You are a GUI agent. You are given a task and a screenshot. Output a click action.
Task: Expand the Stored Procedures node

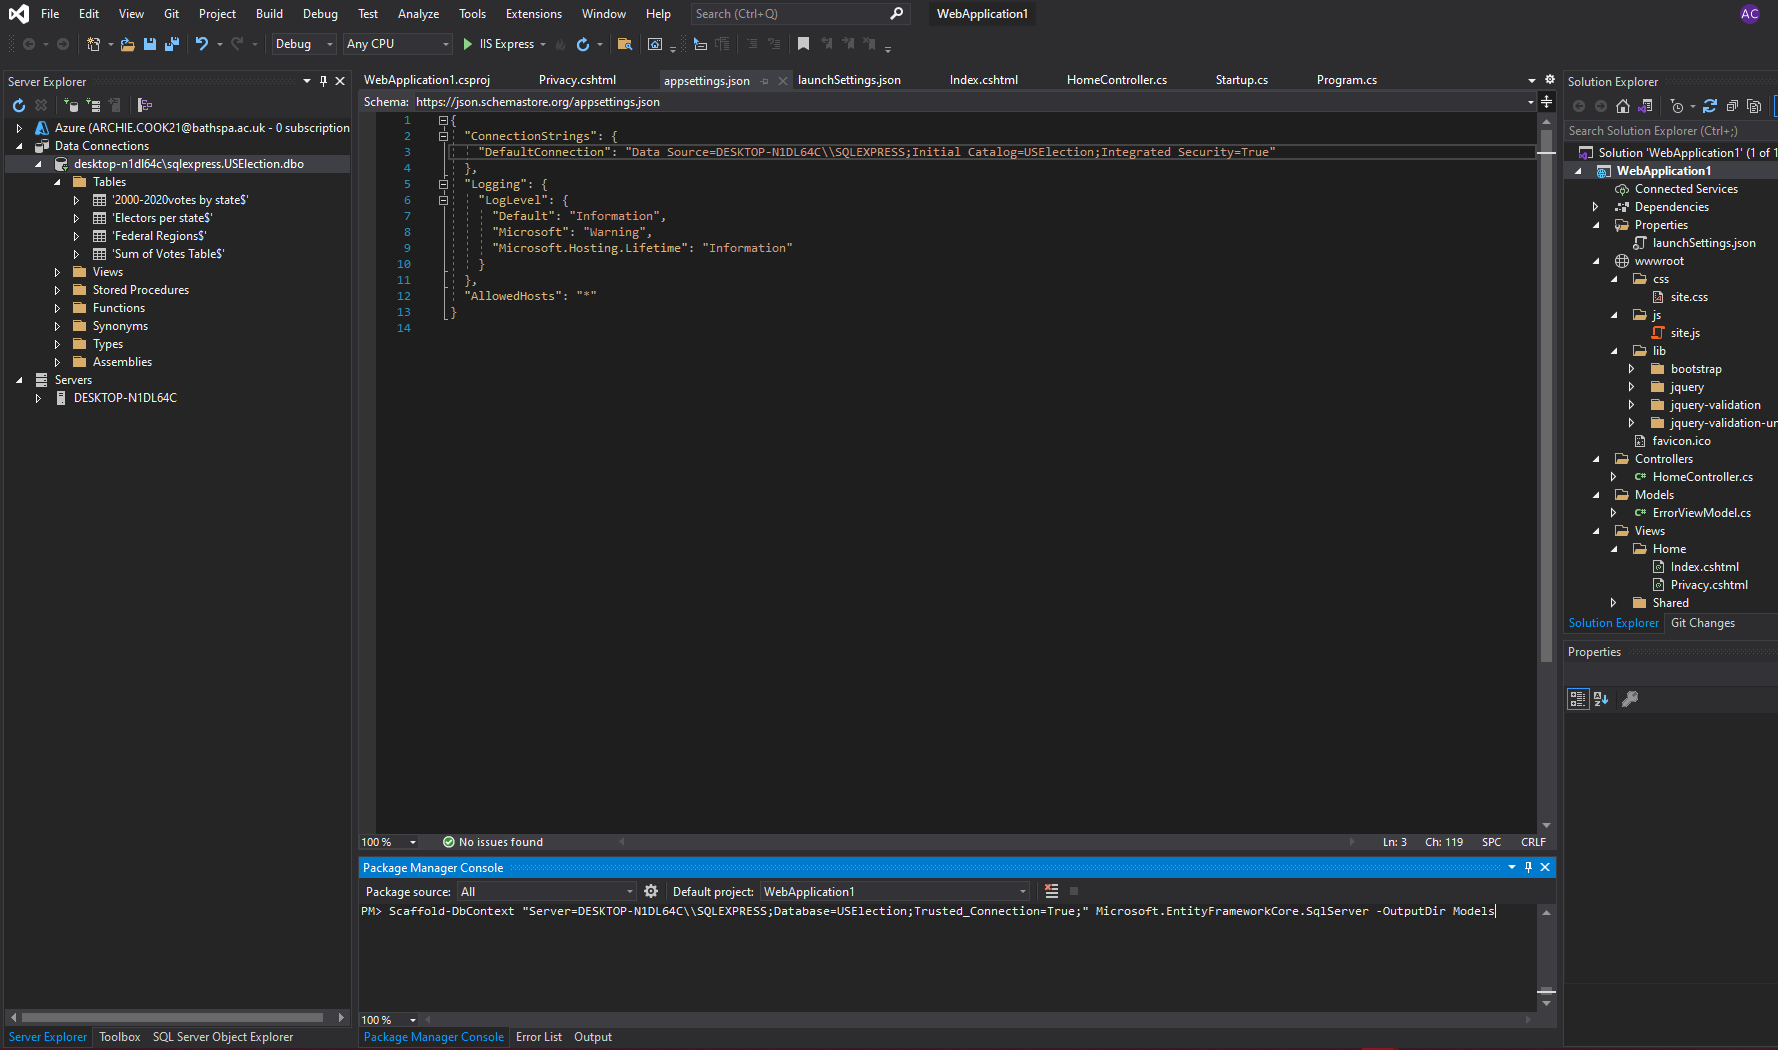pos(56,289)
